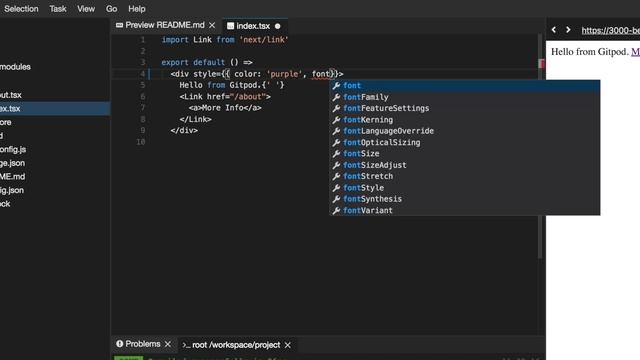Click wrench icon beside 'fontSizeAdjust'
This screenshot has width=640, height=360.
coord(336,165)
